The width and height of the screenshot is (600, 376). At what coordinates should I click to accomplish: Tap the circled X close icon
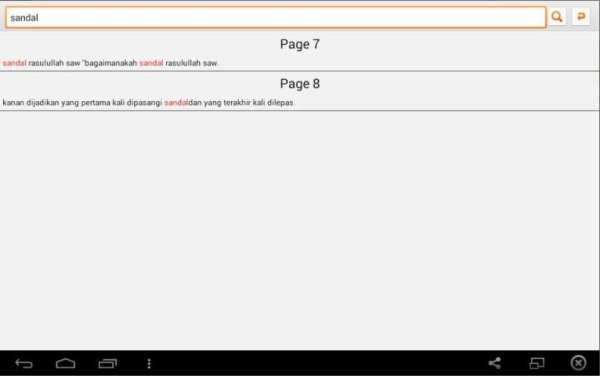click(578, 363)
